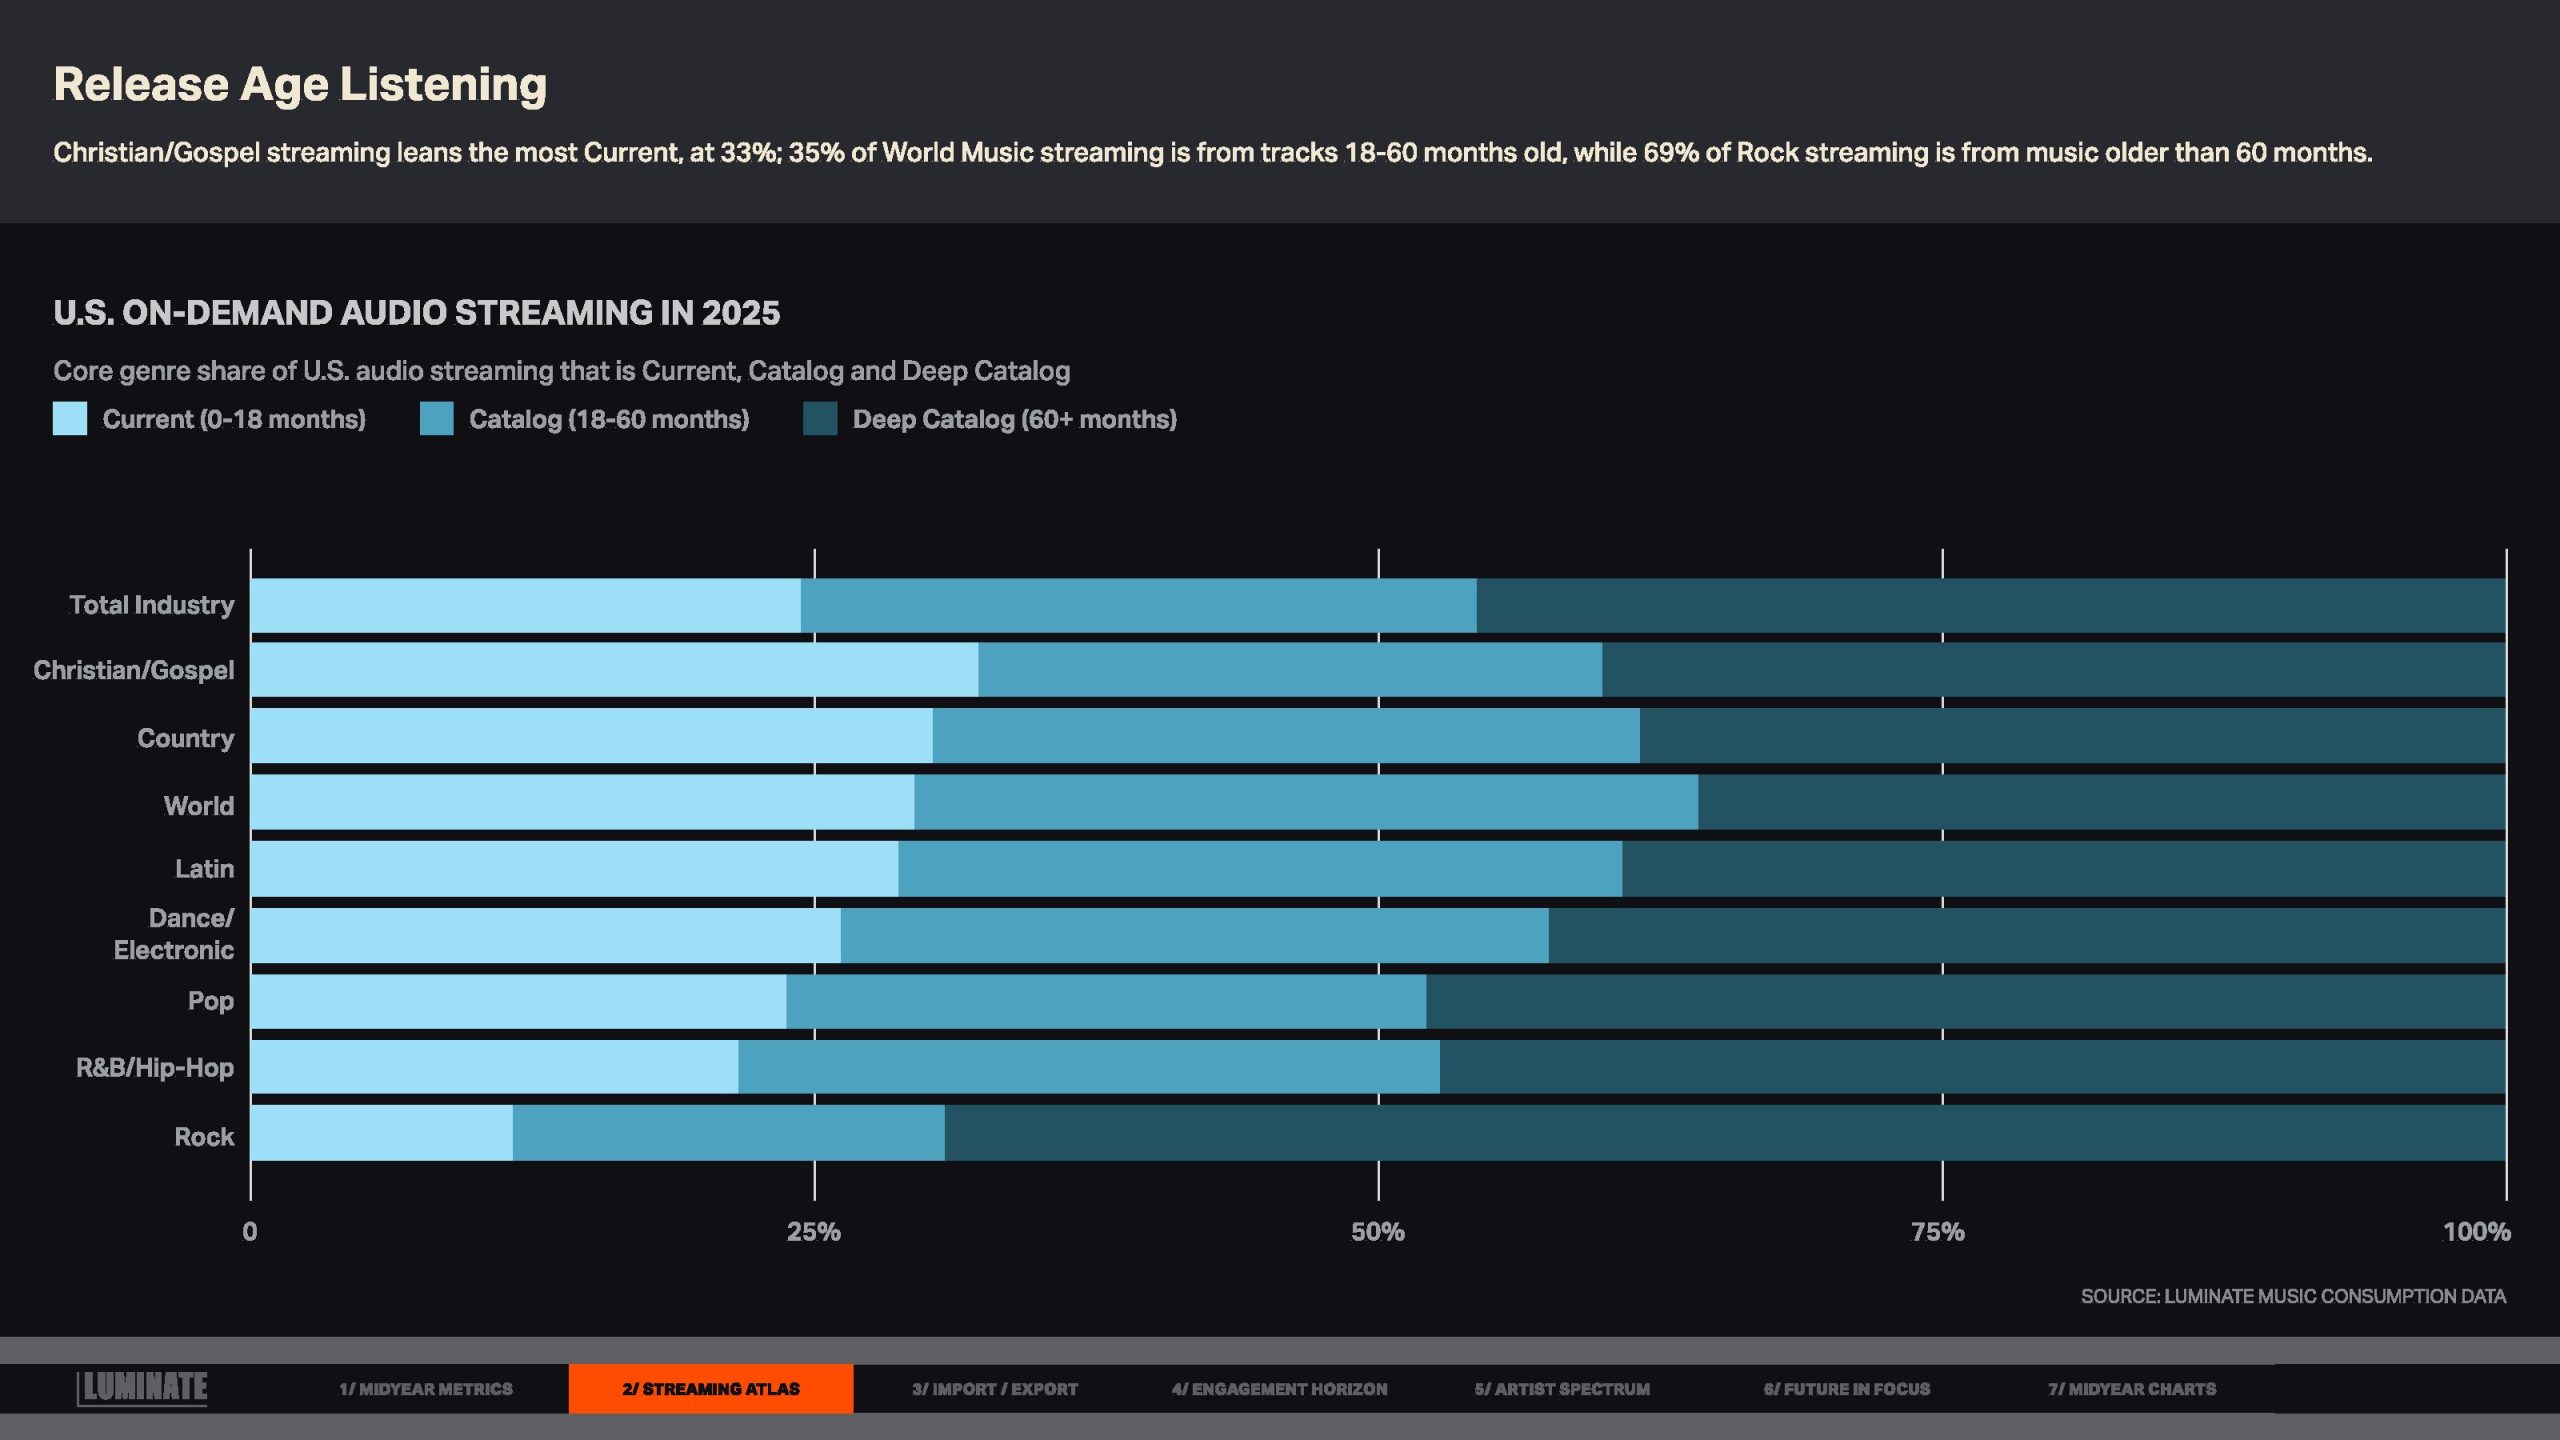
Task: Click the R&B/Hip-Hop row label
Action: click(x=154, y=1068)
